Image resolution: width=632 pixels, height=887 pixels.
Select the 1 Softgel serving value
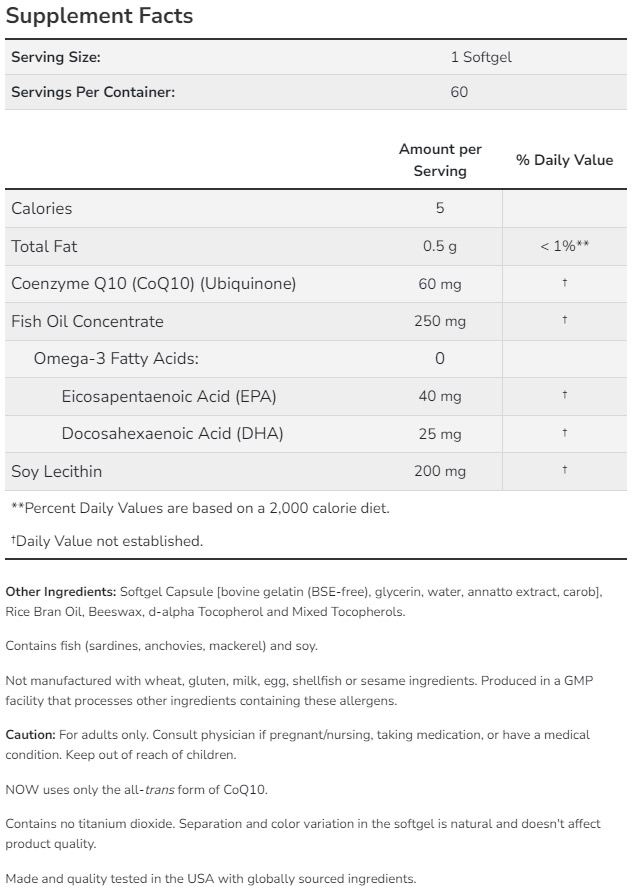[x=480, y=58]
